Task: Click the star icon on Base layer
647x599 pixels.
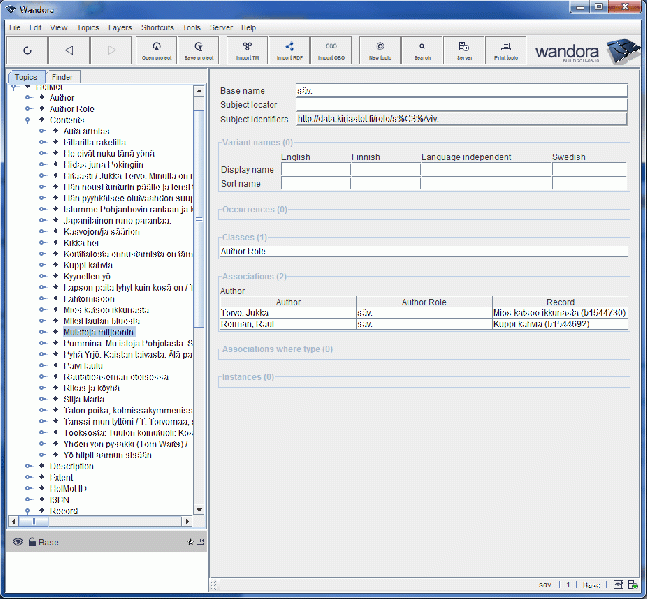Action: tap(190, 541)
